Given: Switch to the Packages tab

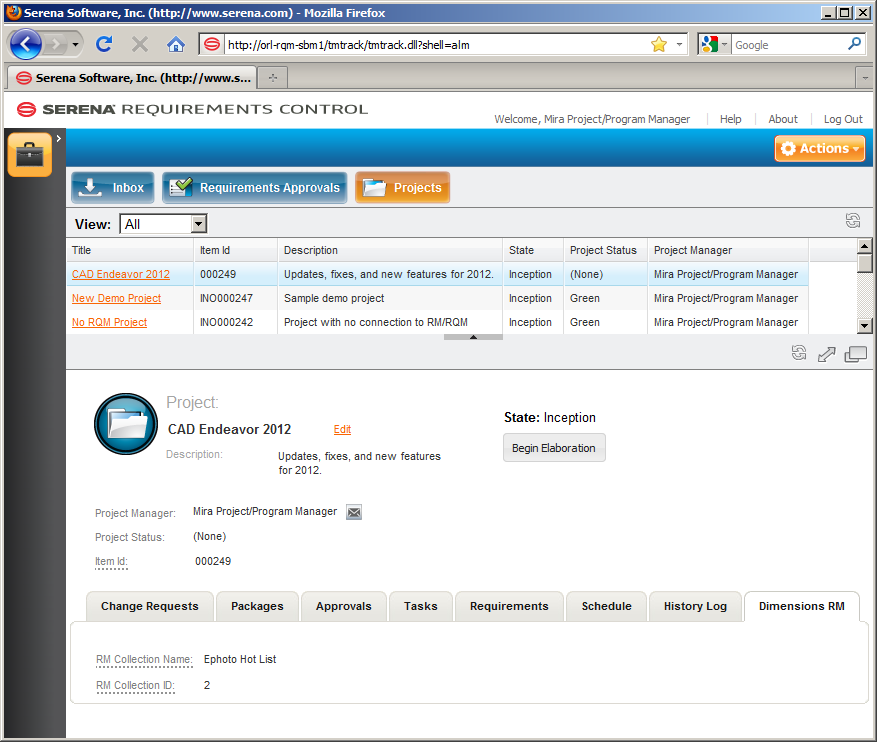Looking at the screenshot, I should tap(257, 607).
